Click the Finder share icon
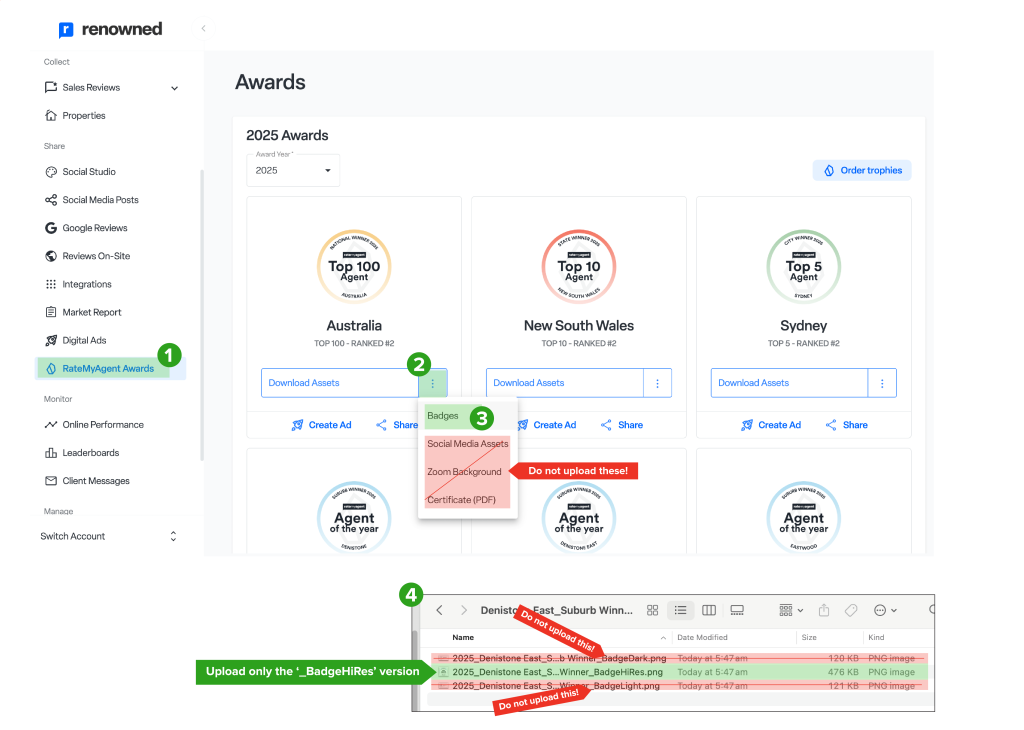This screenshot has width=1024, height=730. [x=824, y=610]
